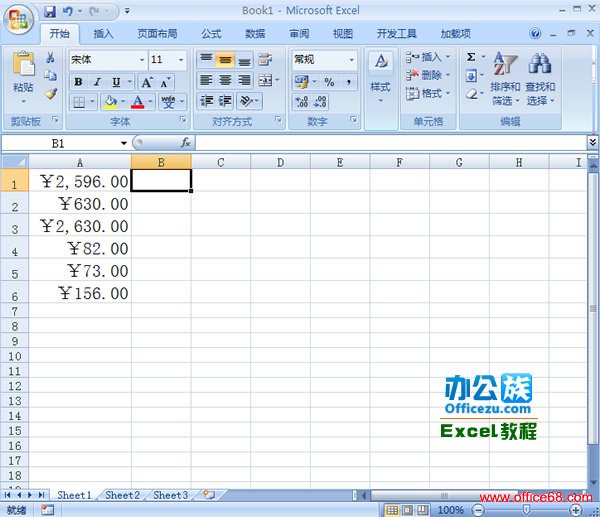Toggle underline formatting
This screenshot has height=517, width=600.
(116, 82)
